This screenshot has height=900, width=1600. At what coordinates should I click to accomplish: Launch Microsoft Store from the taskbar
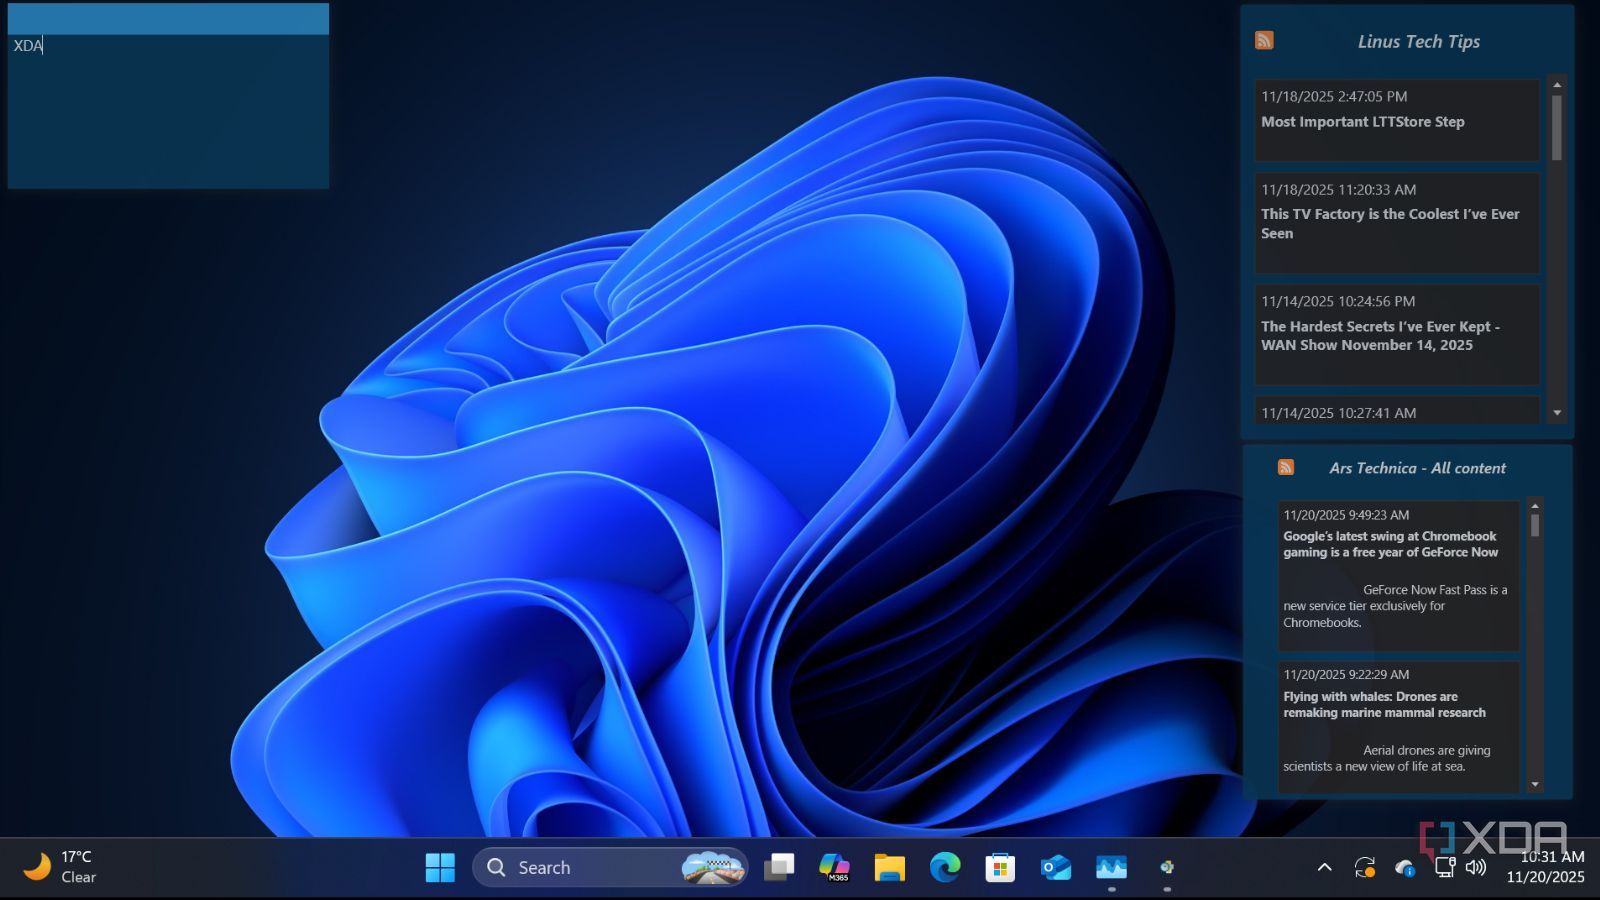tap(1000, 867)
